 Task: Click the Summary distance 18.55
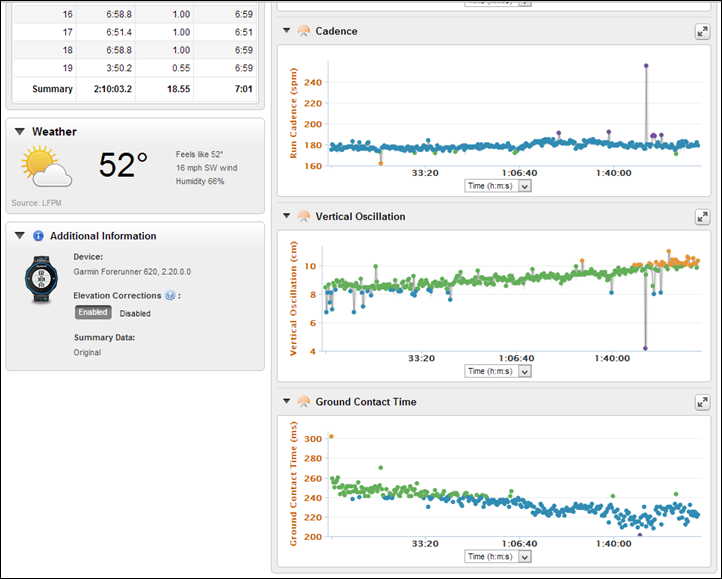(179, 89)
